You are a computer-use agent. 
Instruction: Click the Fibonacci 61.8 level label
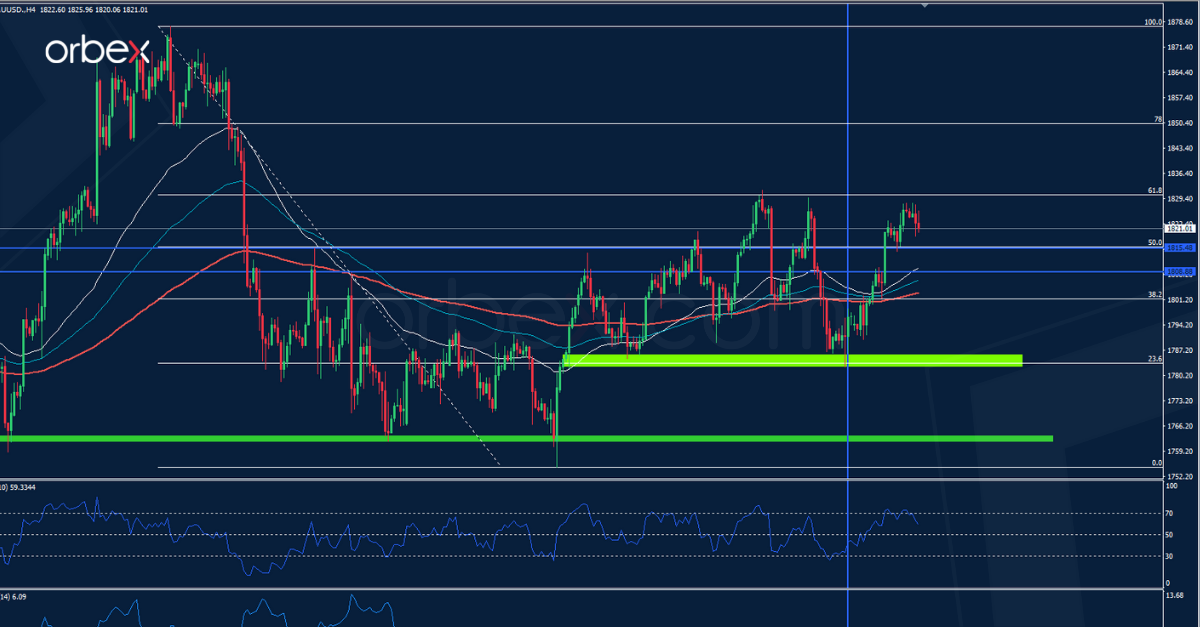click(x=1154, y=190)
